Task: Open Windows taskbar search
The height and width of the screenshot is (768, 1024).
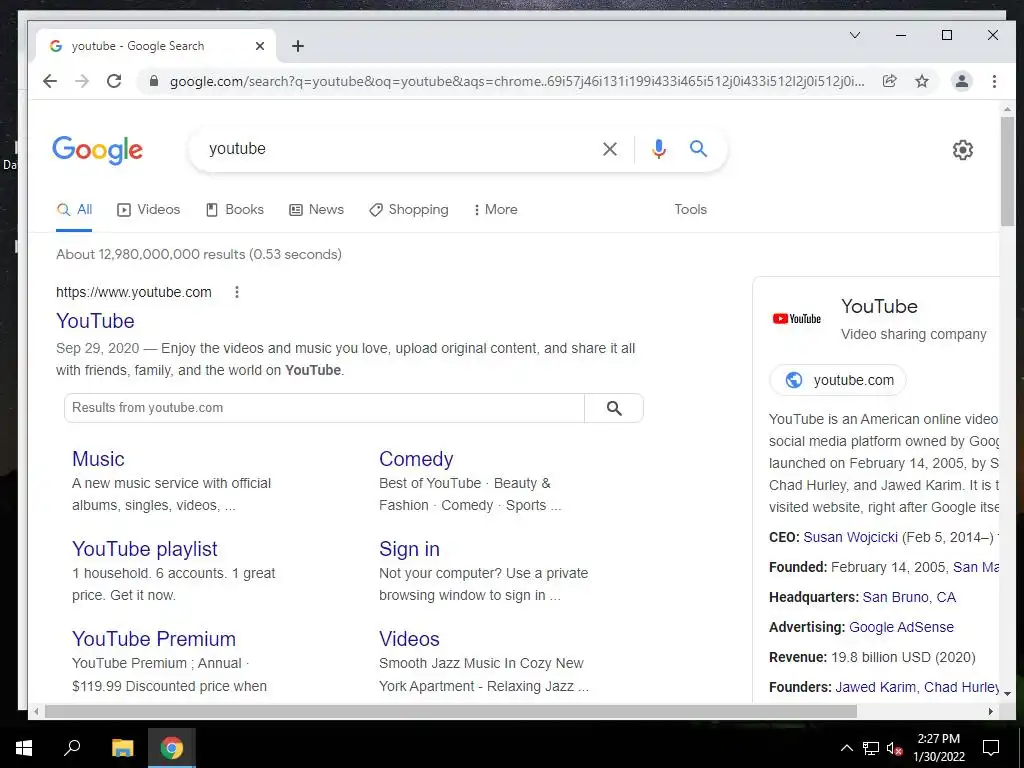Action: click(x=72, y=748)
